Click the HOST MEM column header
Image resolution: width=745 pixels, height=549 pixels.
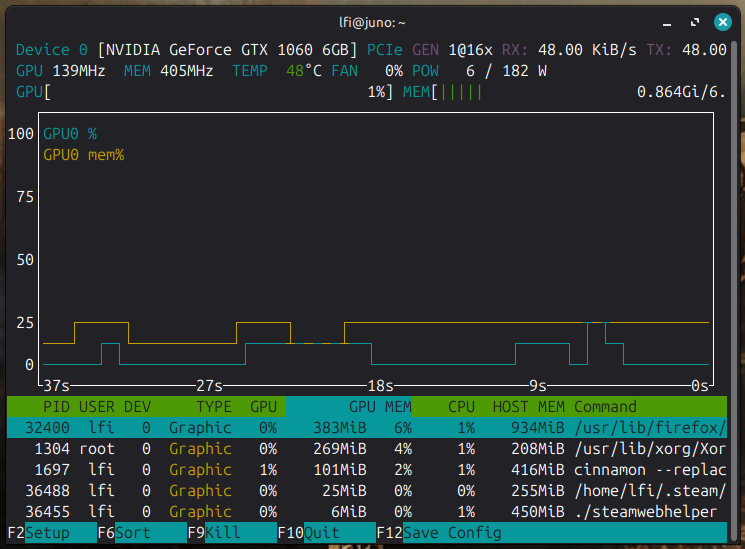pyautogui.click(x=529, y=406)
